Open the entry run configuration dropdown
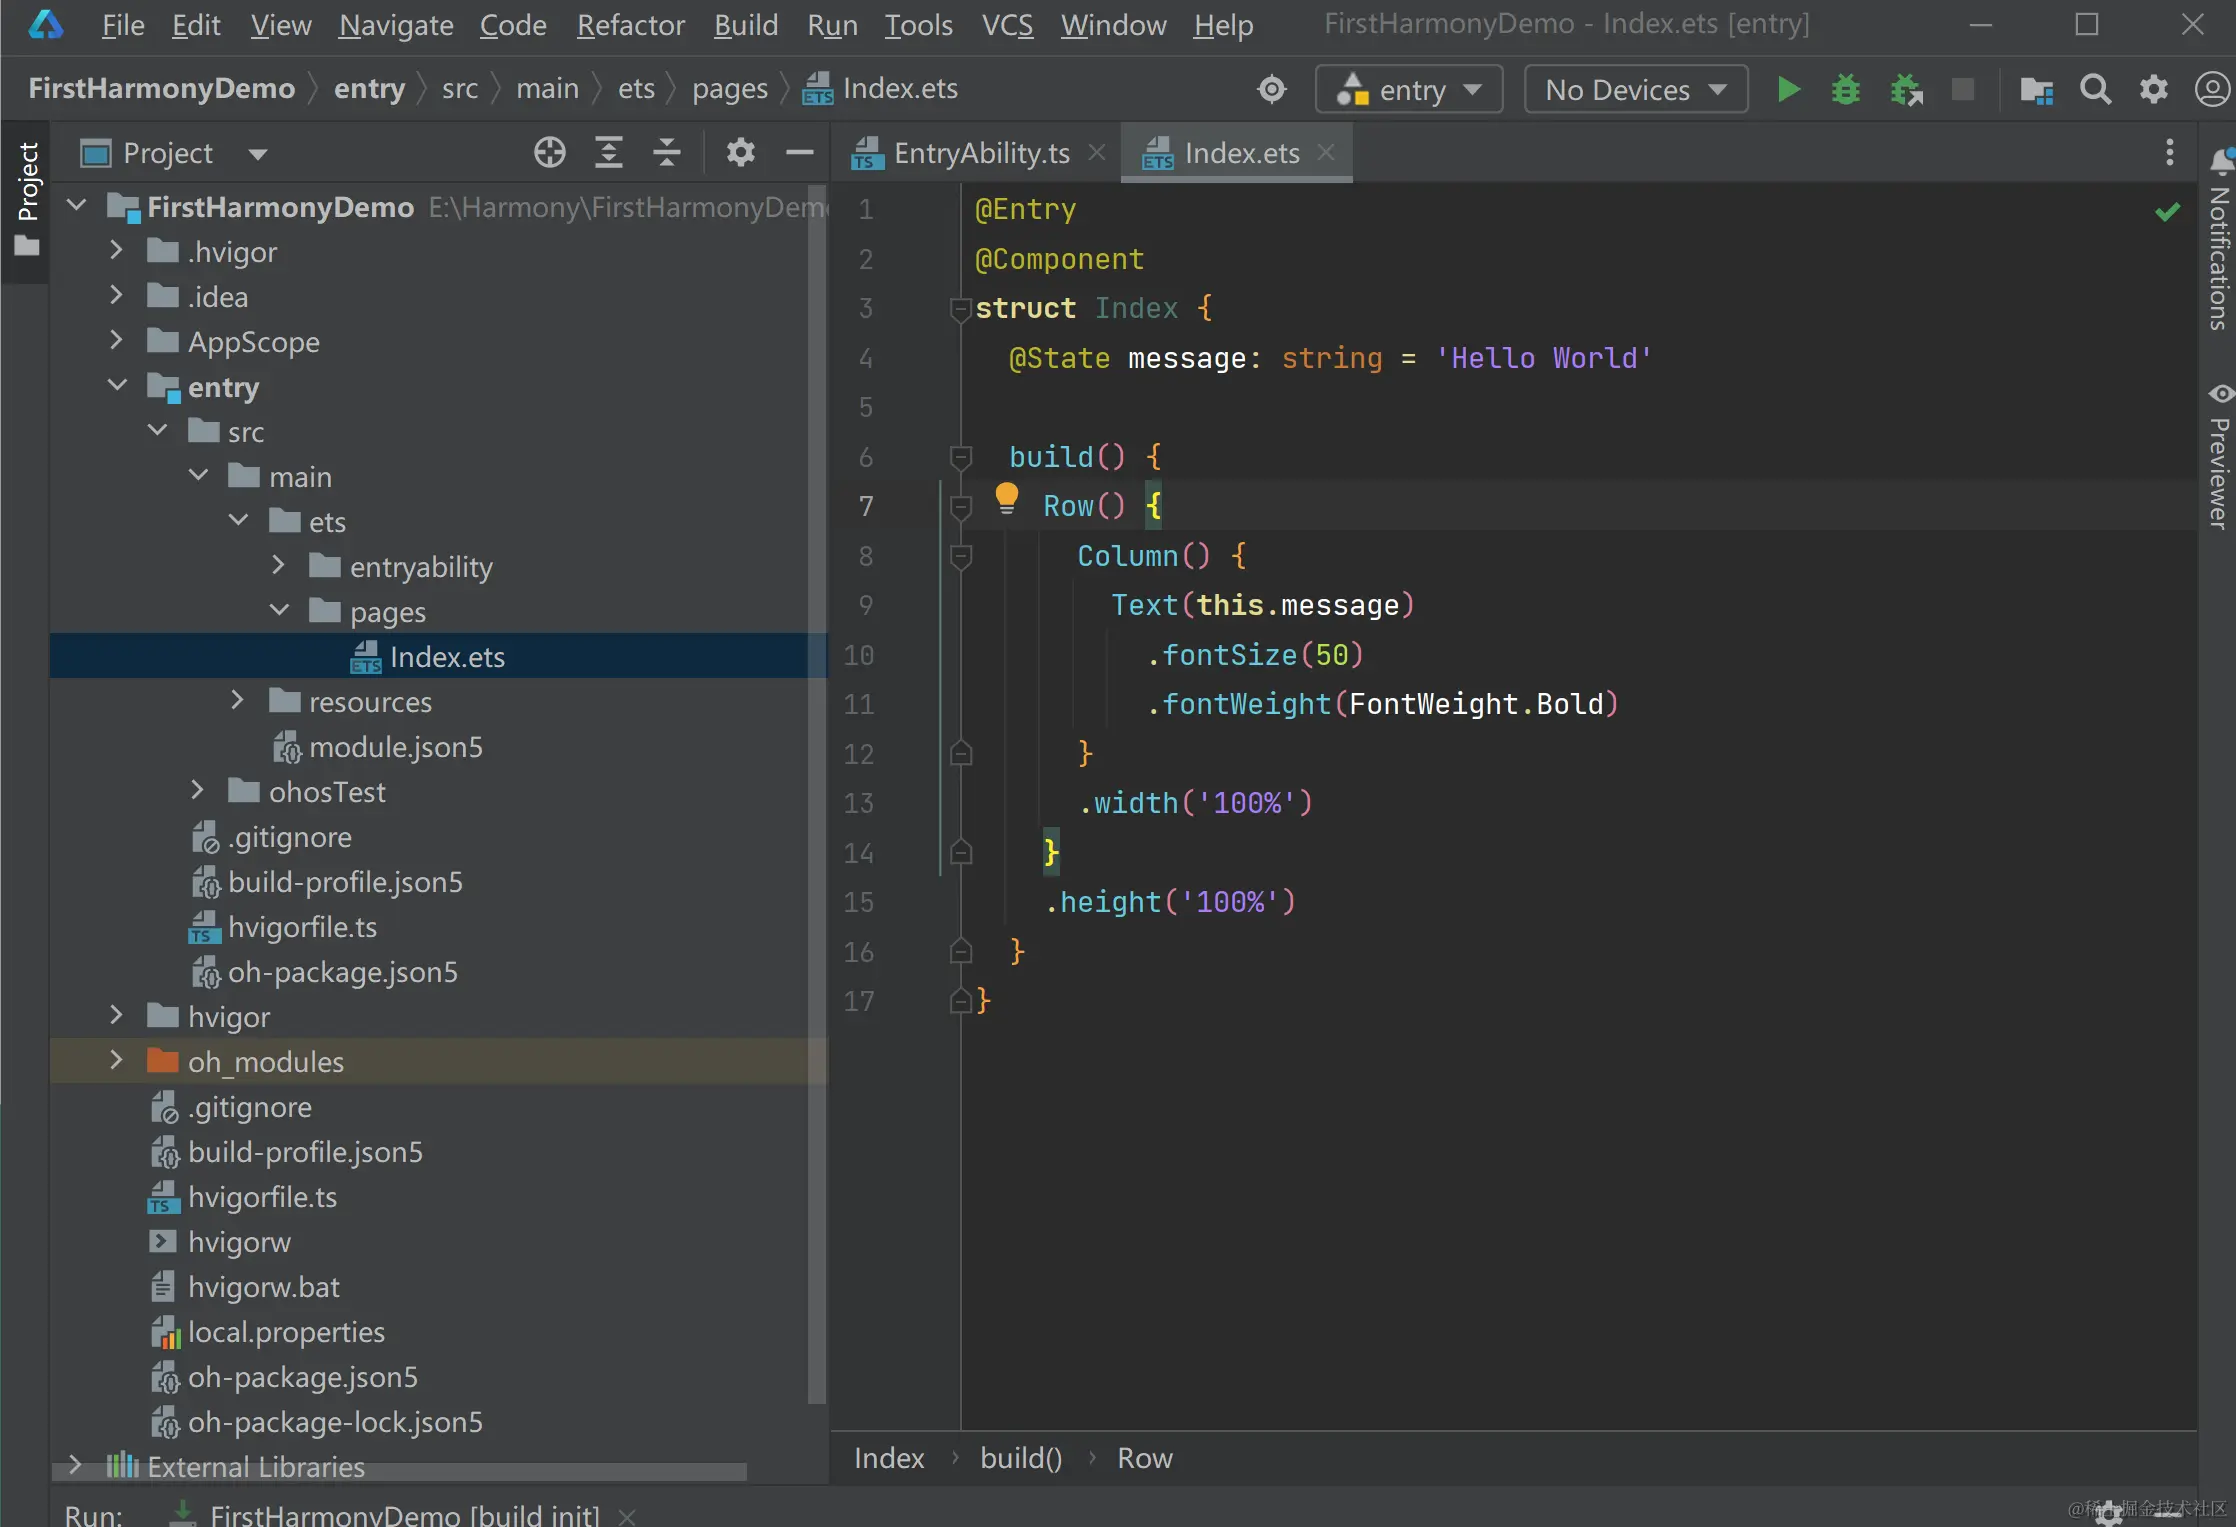Viewport: 2236px width, 1527px height. click(1410, 90)
